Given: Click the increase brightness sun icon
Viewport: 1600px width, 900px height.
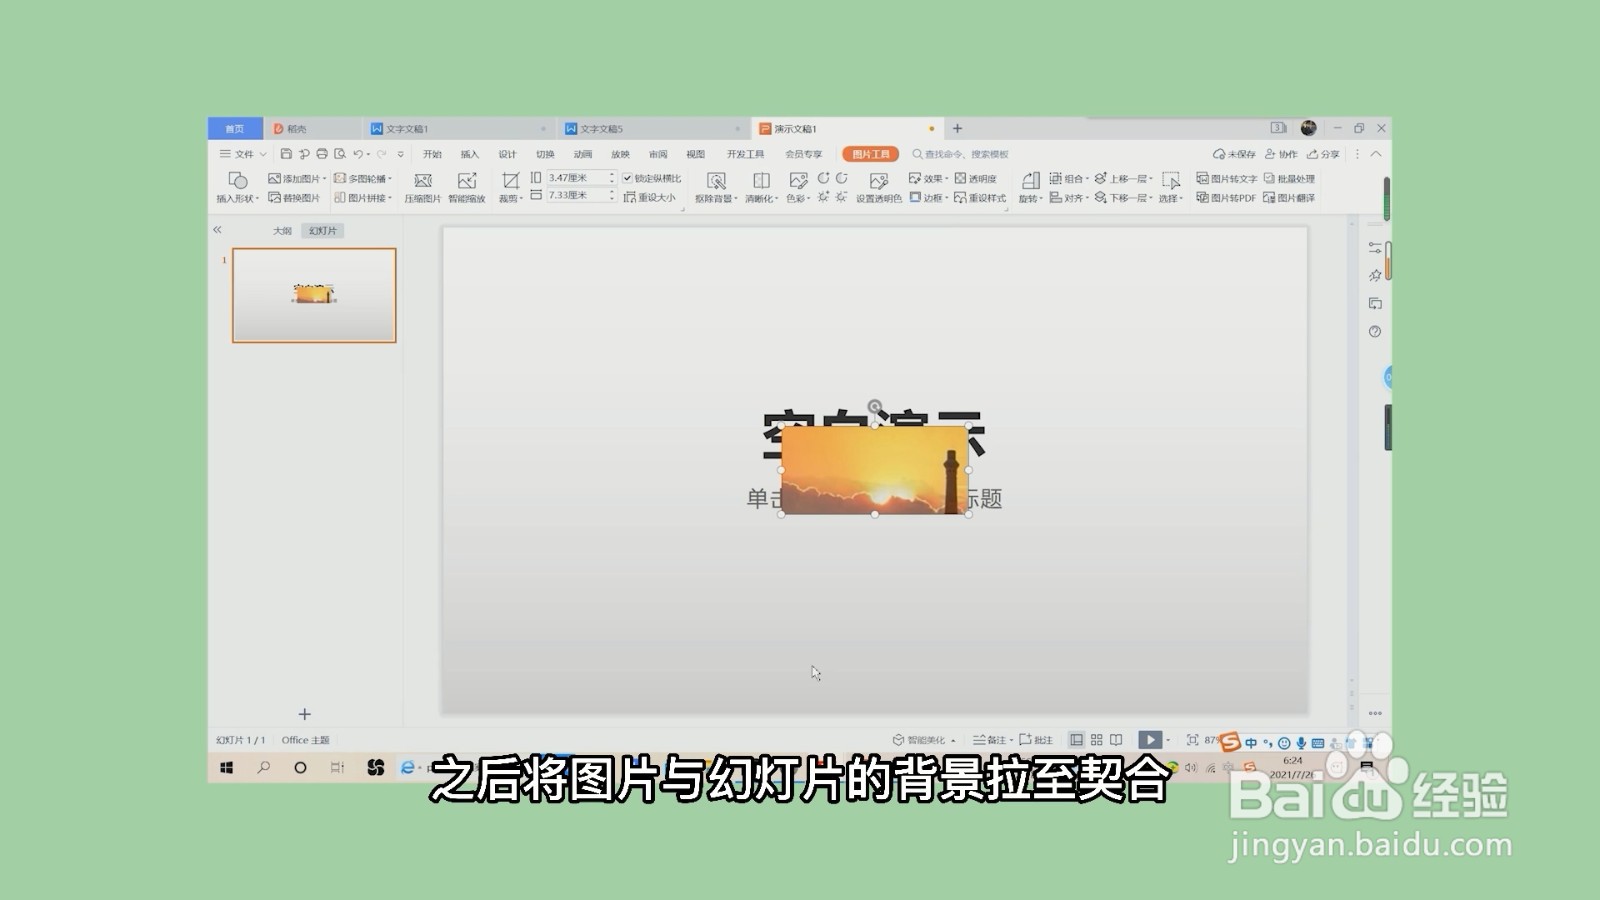Looking at the screenshot, I should pyautogui.click(x=823, y=197).
